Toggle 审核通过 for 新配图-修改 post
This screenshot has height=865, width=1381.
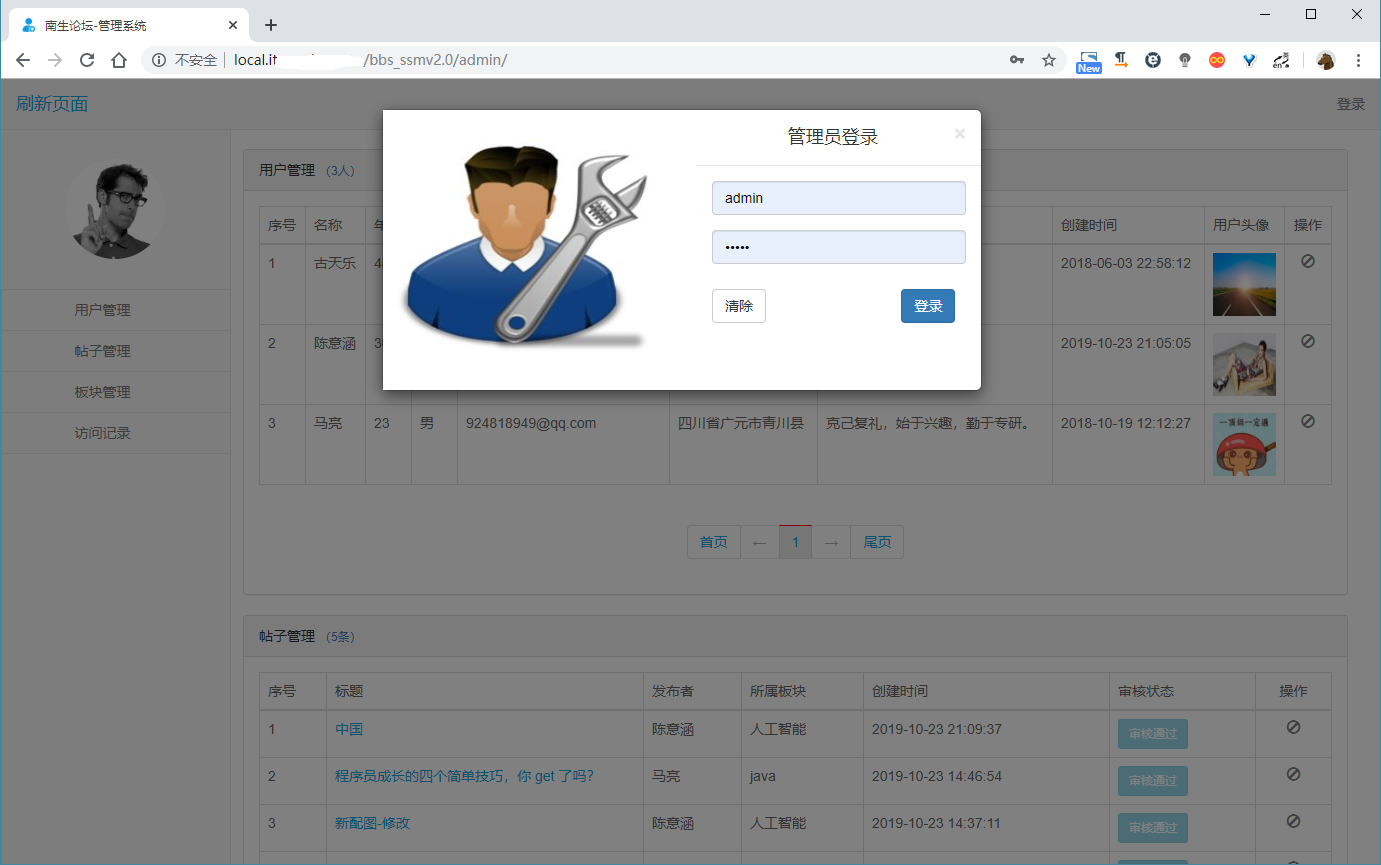click(1152, 827)
